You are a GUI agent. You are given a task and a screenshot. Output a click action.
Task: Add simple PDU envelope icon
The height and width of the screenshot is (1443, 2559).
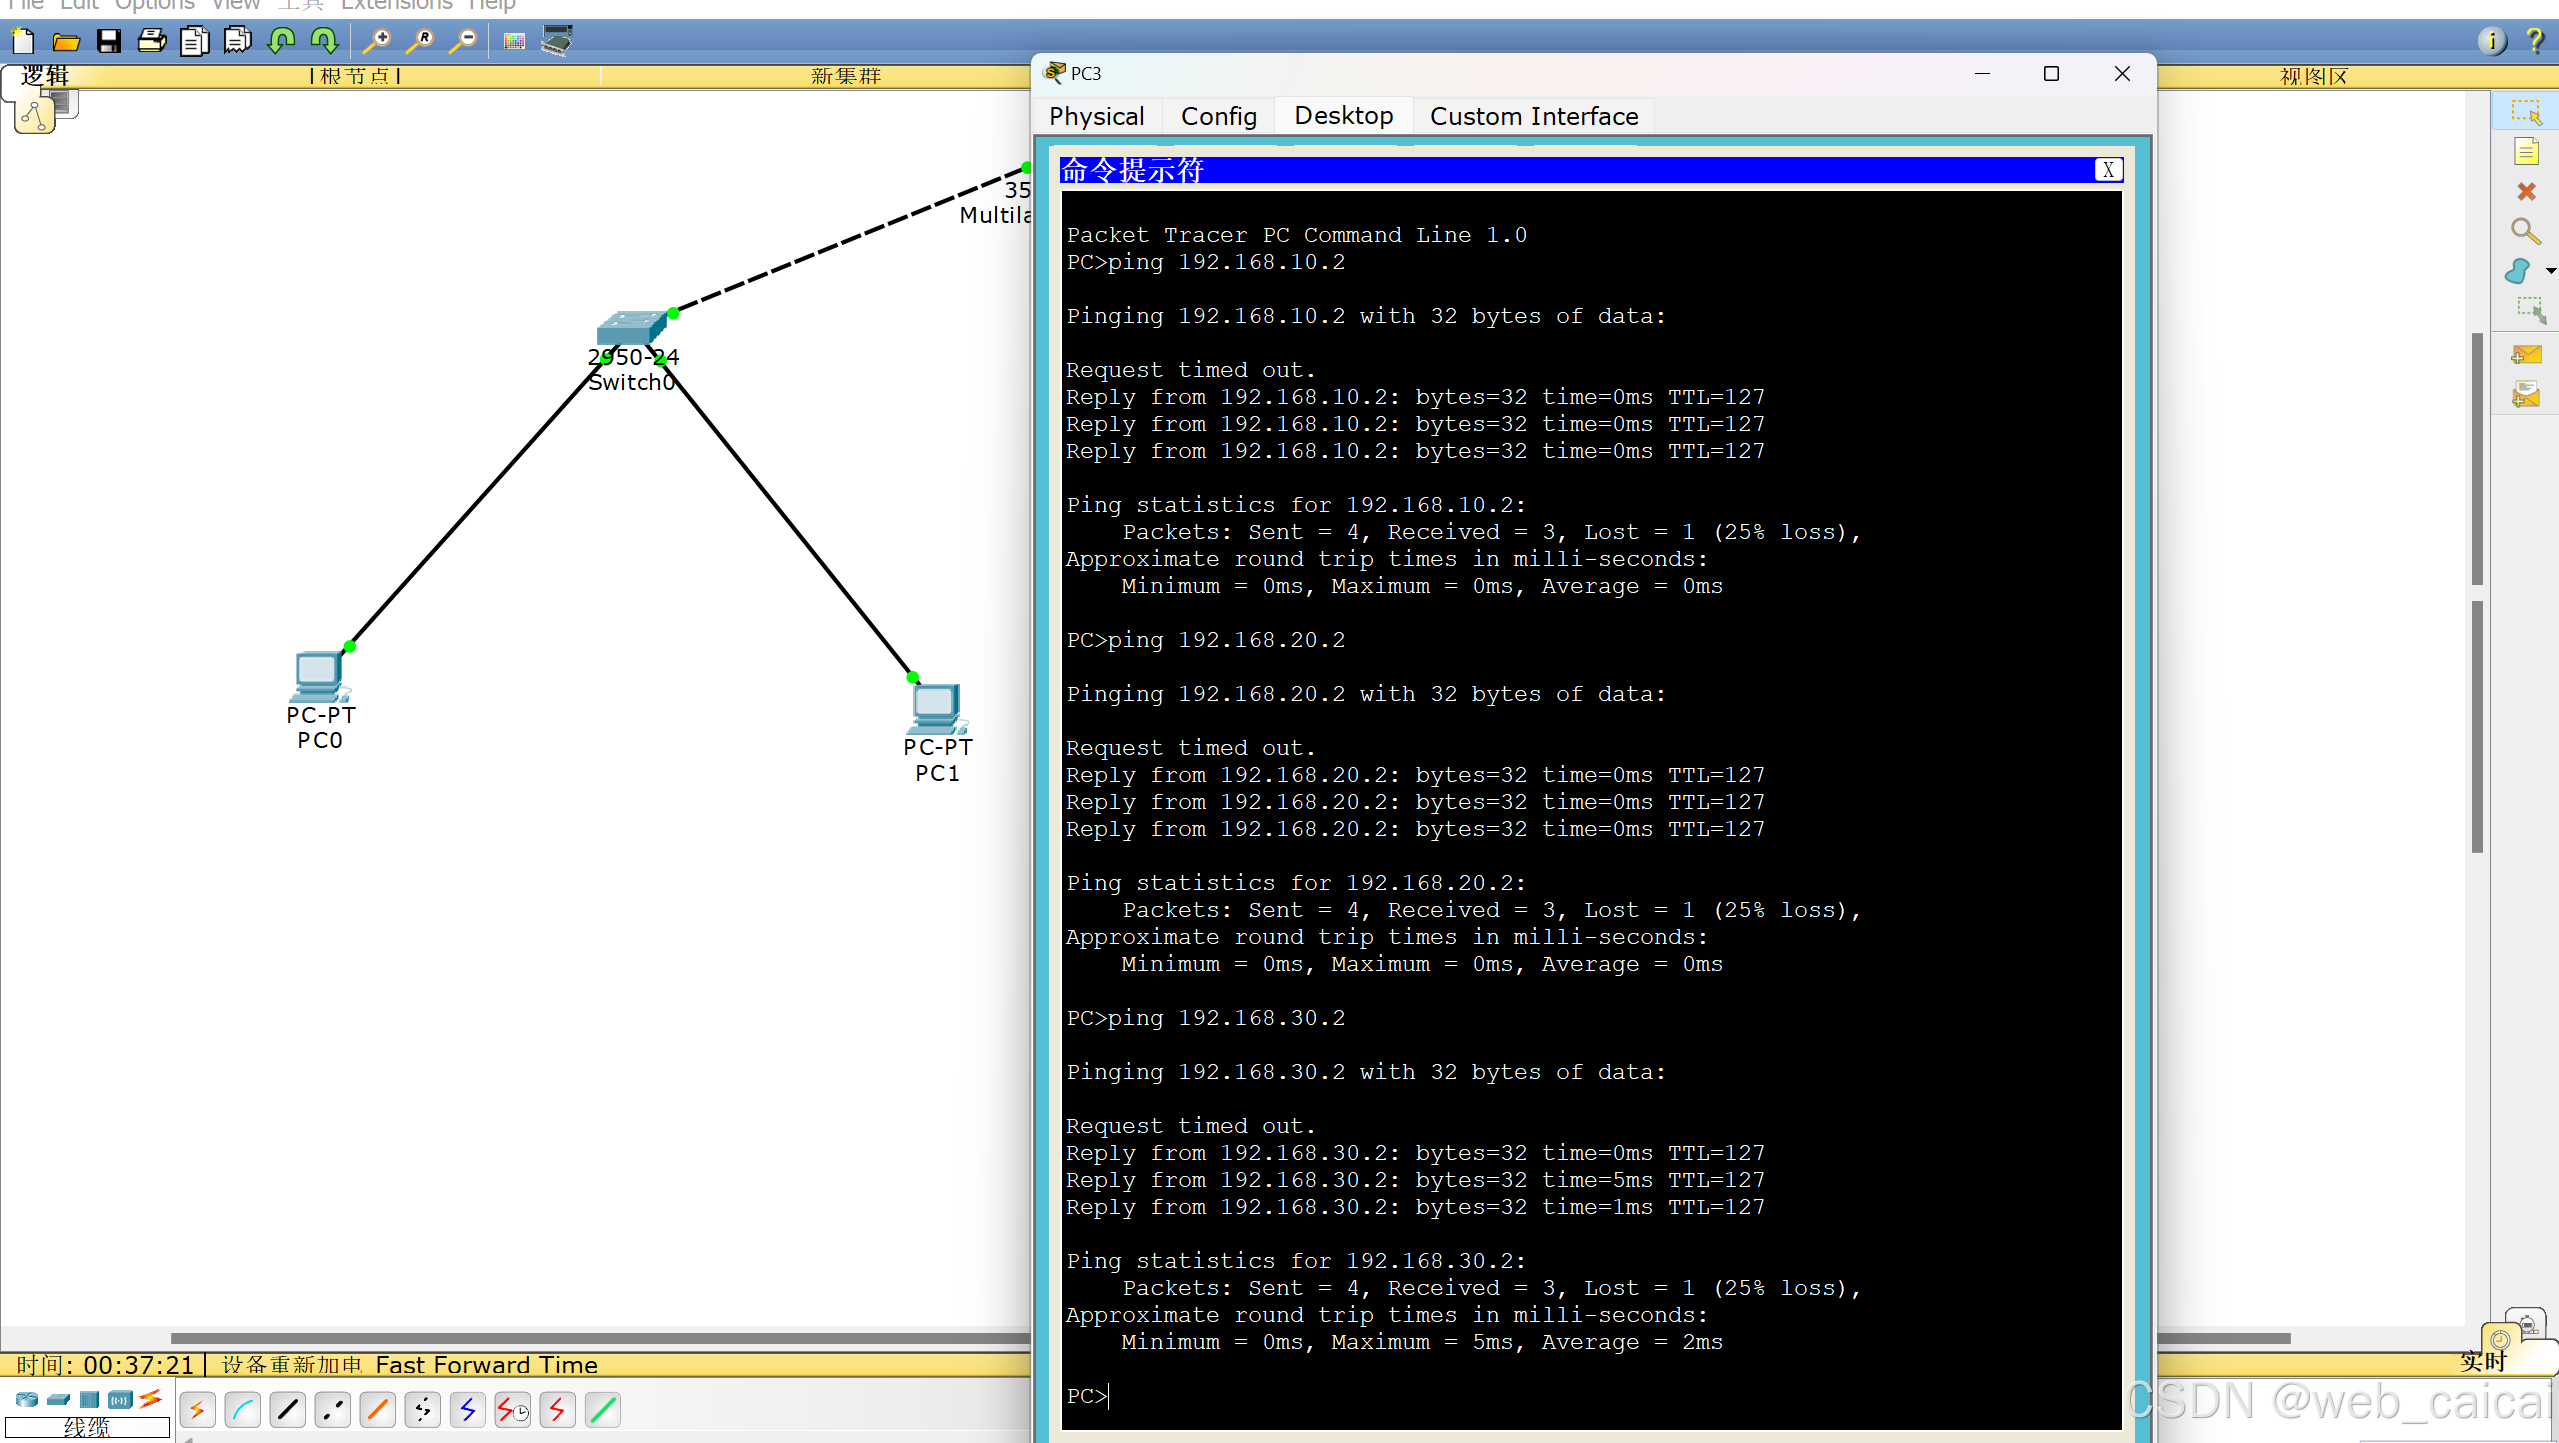(2526, 355)
